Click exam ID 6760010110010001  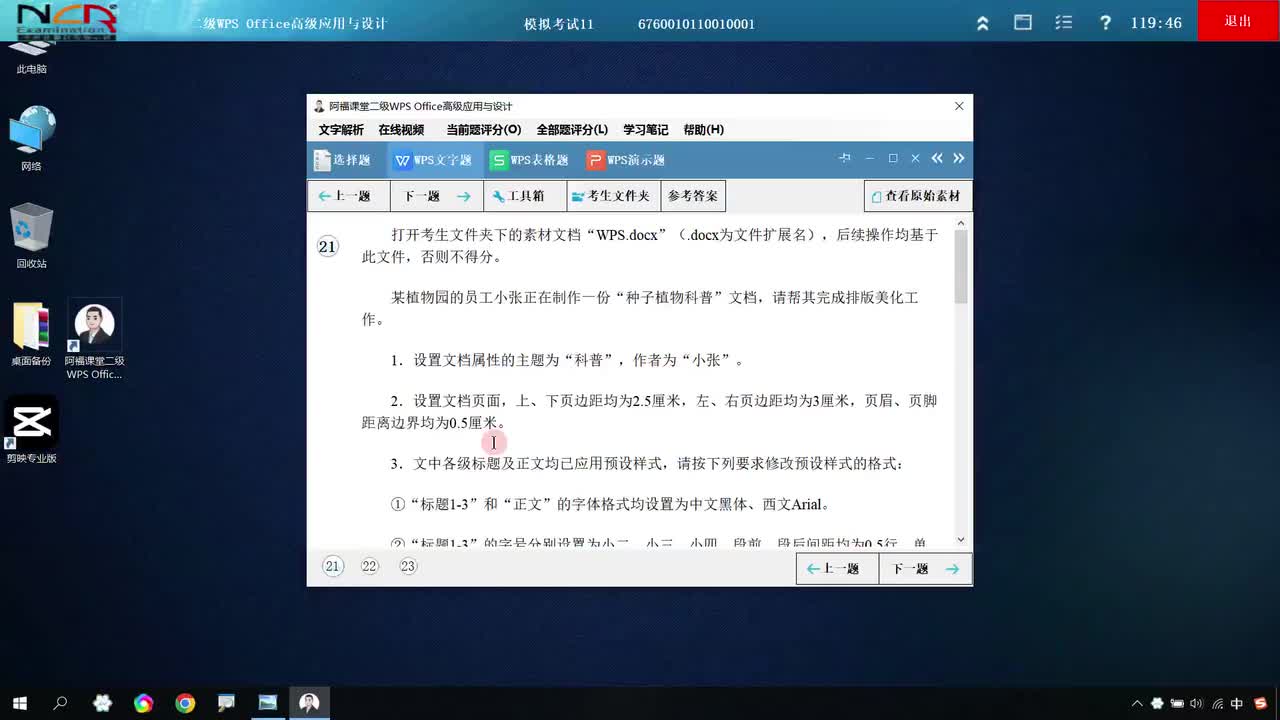[x=696, y=23]
